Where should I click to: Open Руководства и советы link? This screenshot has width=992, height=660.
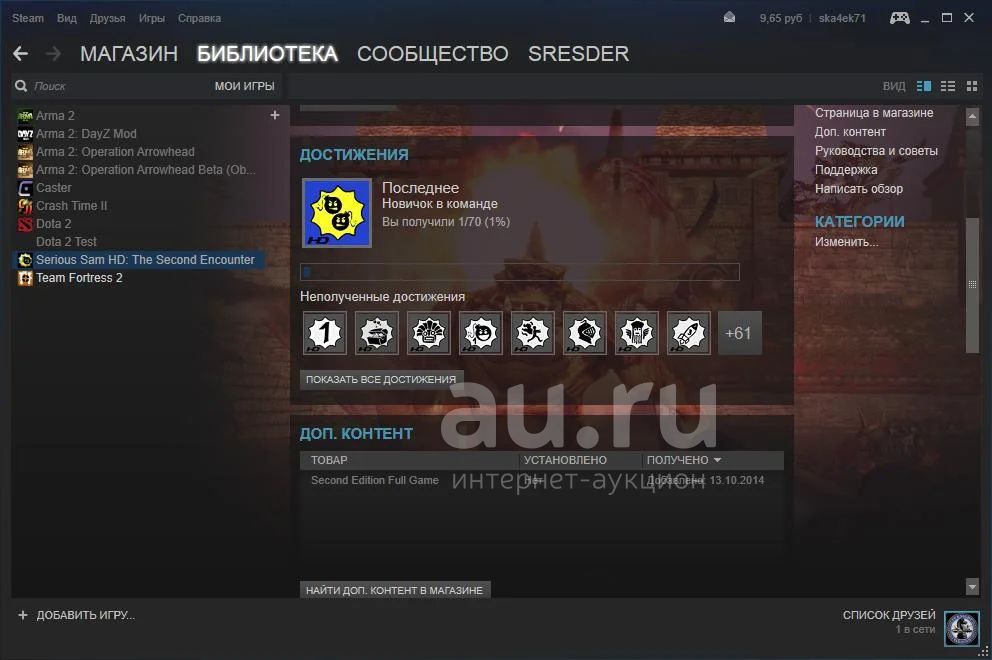[x=876, y=151]
